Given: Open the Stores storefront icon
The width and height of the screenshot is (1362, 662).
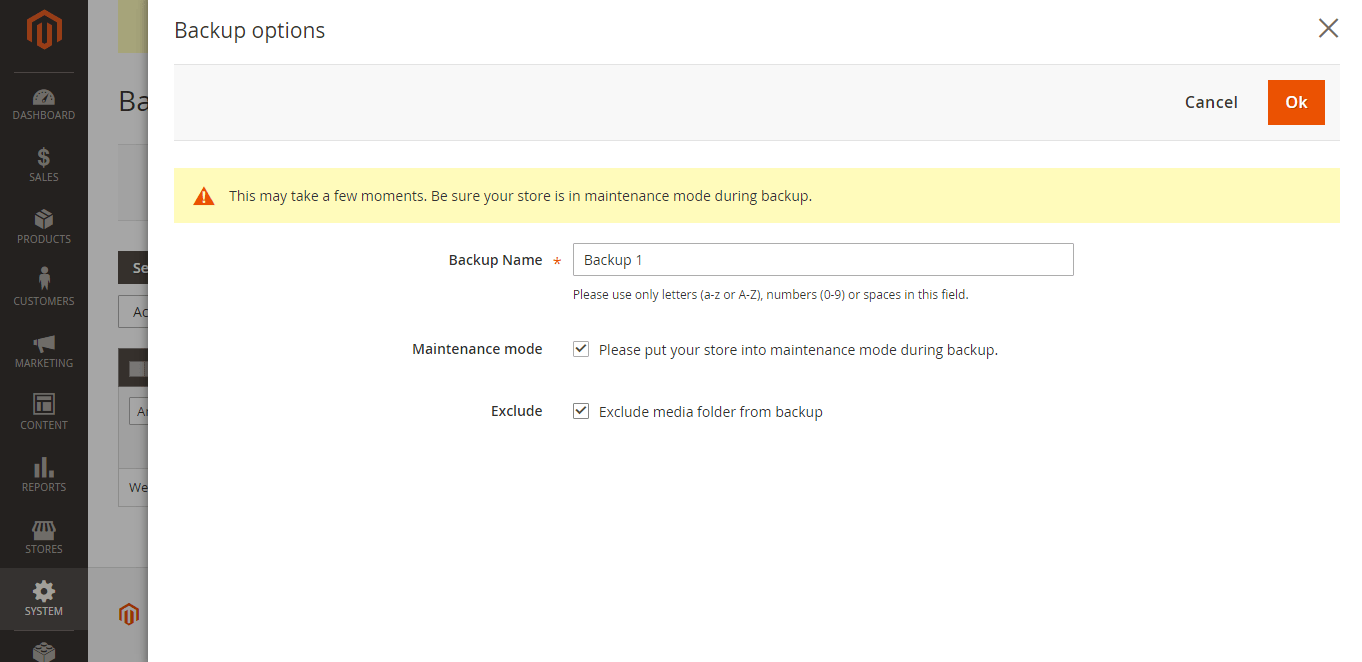Looking at the screenshot, I should (x=44, y=530).
